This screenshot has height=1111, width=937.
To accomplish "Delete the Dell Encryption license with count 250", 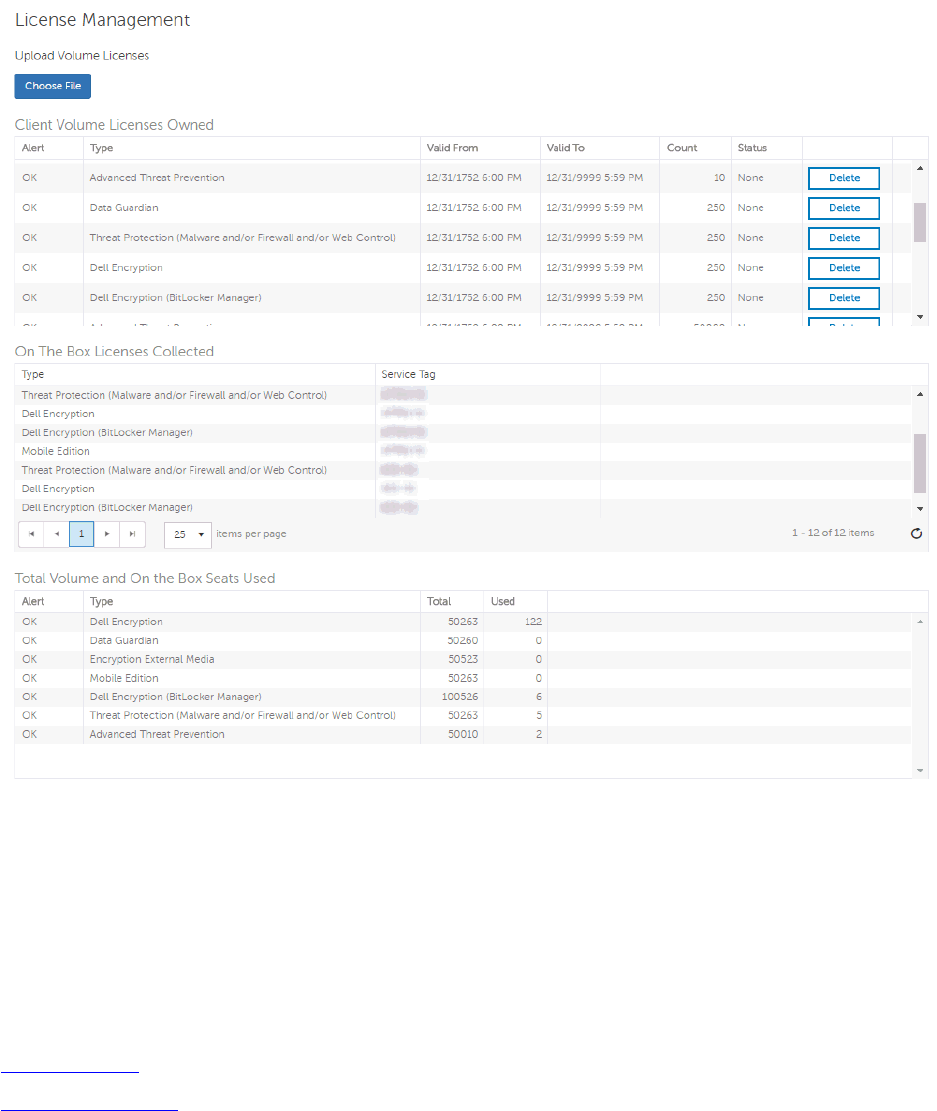I will coord(843,268).
